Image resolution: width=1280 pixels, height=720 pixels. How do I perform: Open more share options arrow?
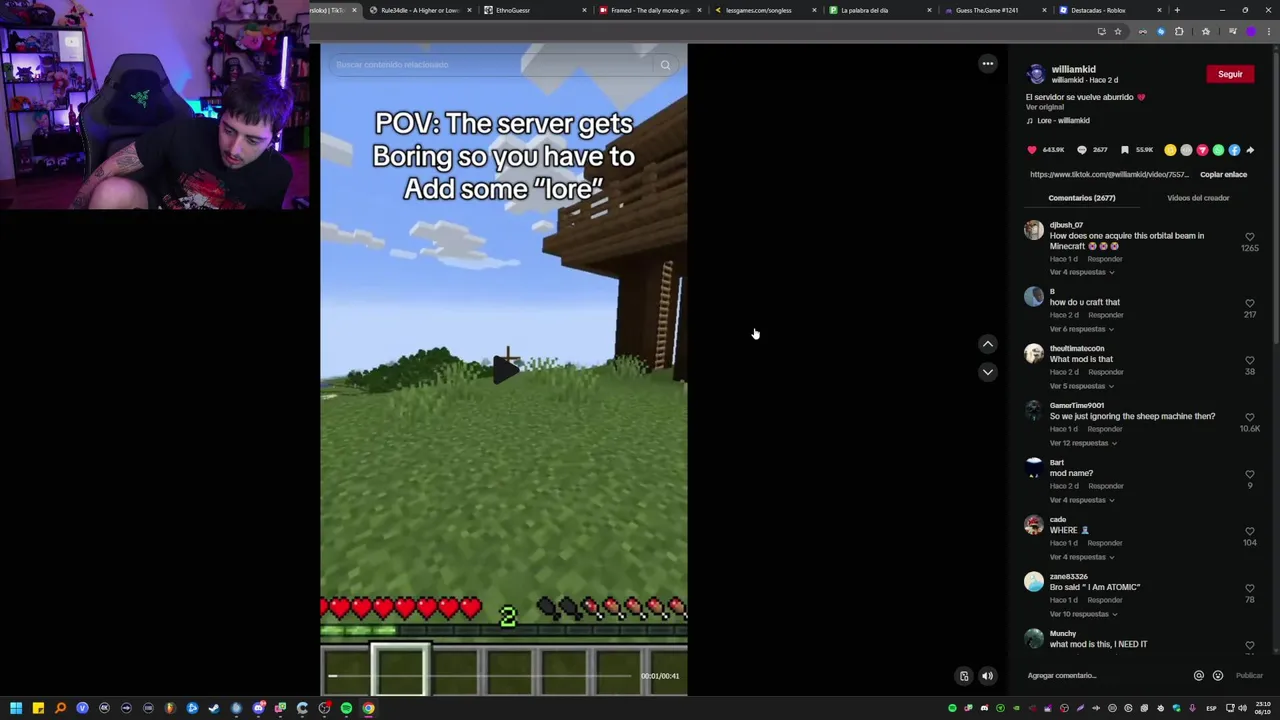[1250, 150]
